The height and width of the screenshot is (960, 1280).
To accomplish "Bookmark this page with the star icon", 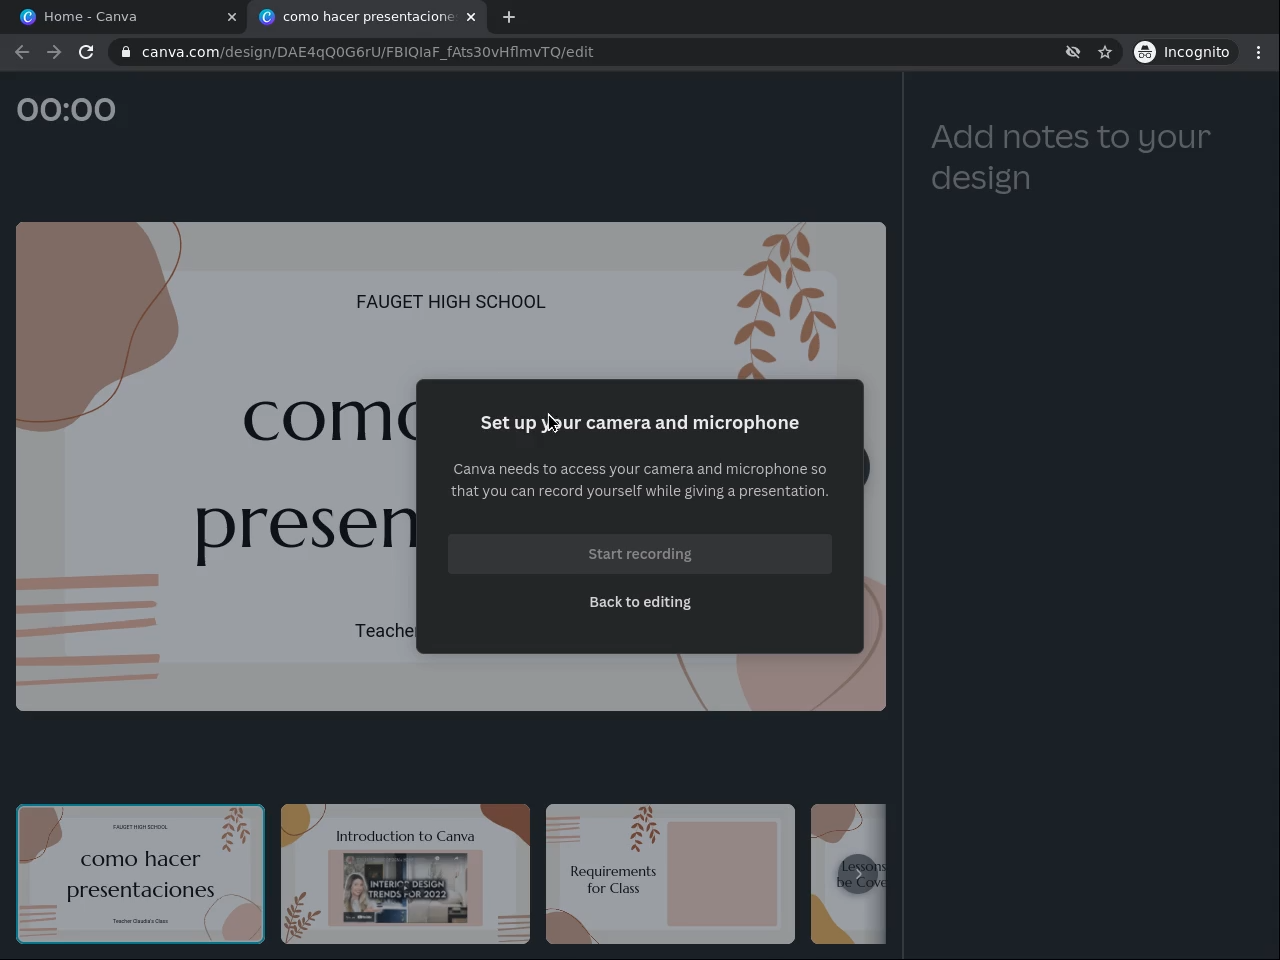I will [x=1105, y=52].
